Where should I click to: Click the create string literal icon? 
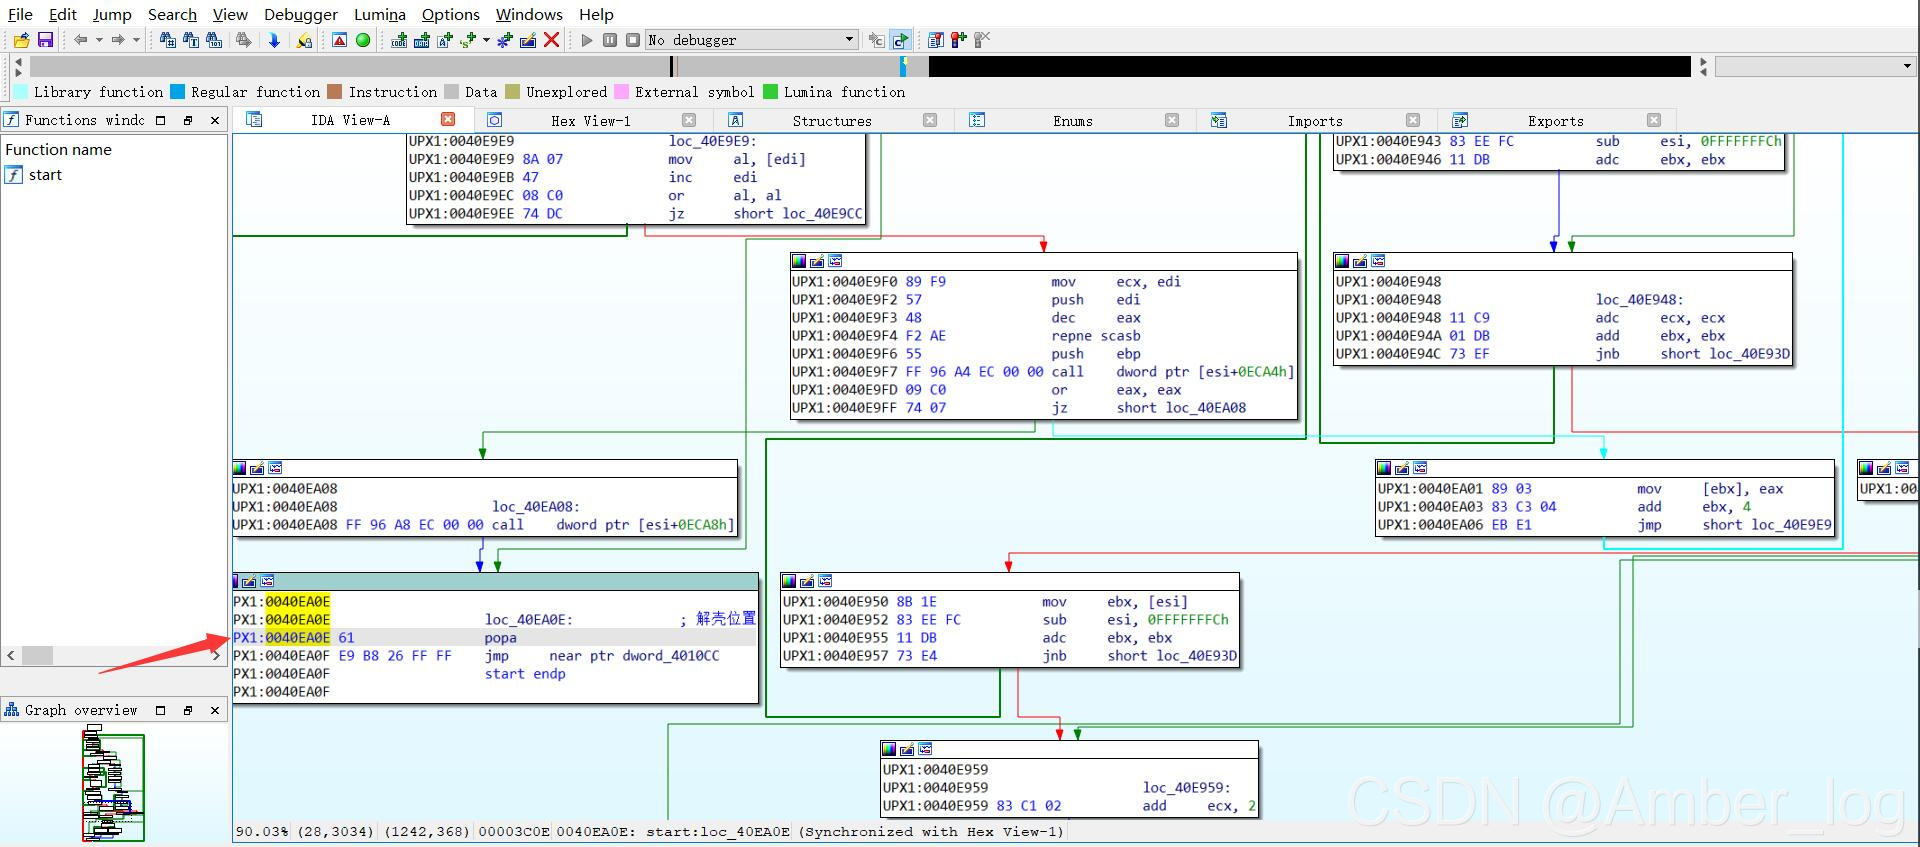(445, 40)
